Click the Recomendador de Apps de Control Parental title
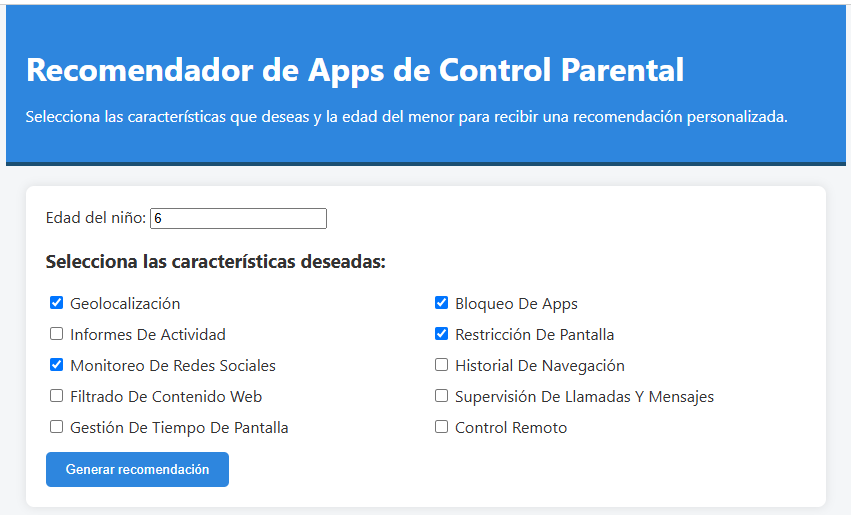Screen dimensions: 851x515 coord(355,70)
